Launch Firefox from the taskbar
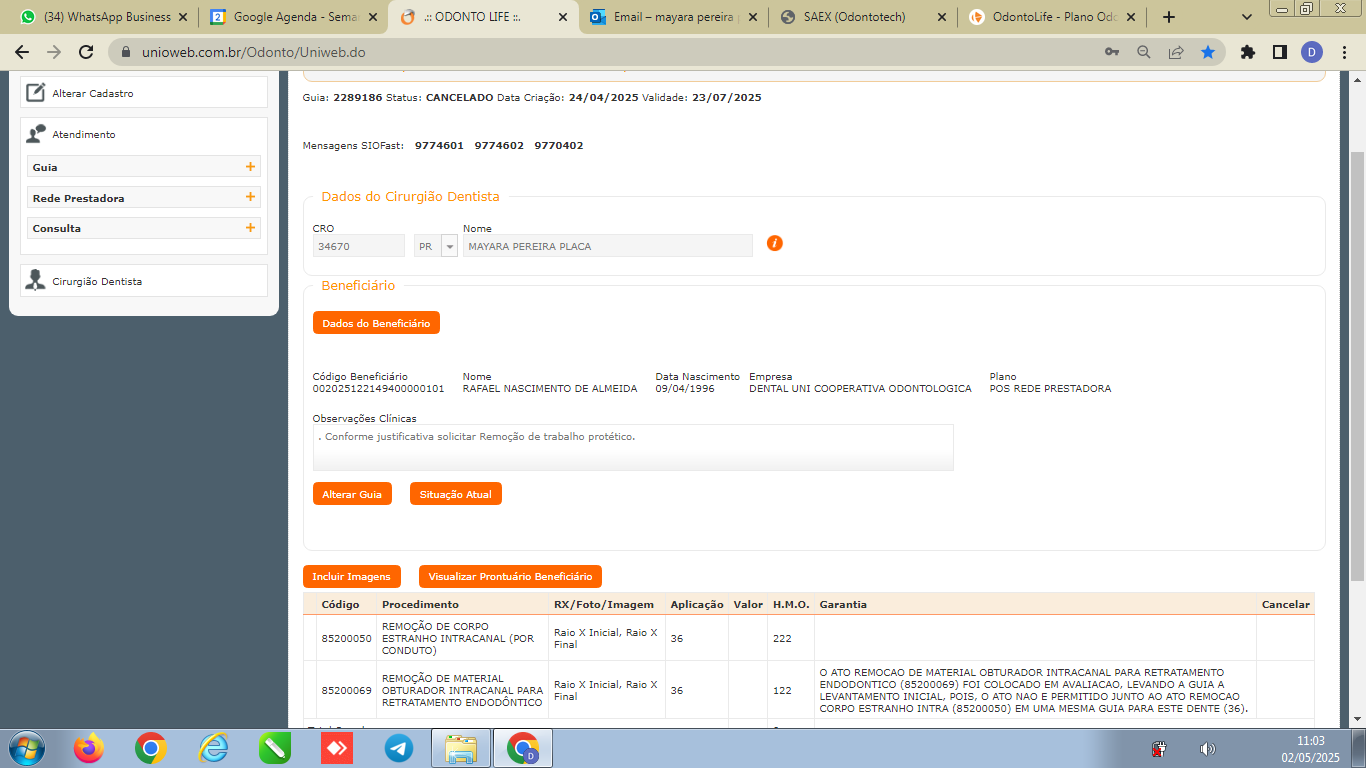 click(x=89, y=748)
